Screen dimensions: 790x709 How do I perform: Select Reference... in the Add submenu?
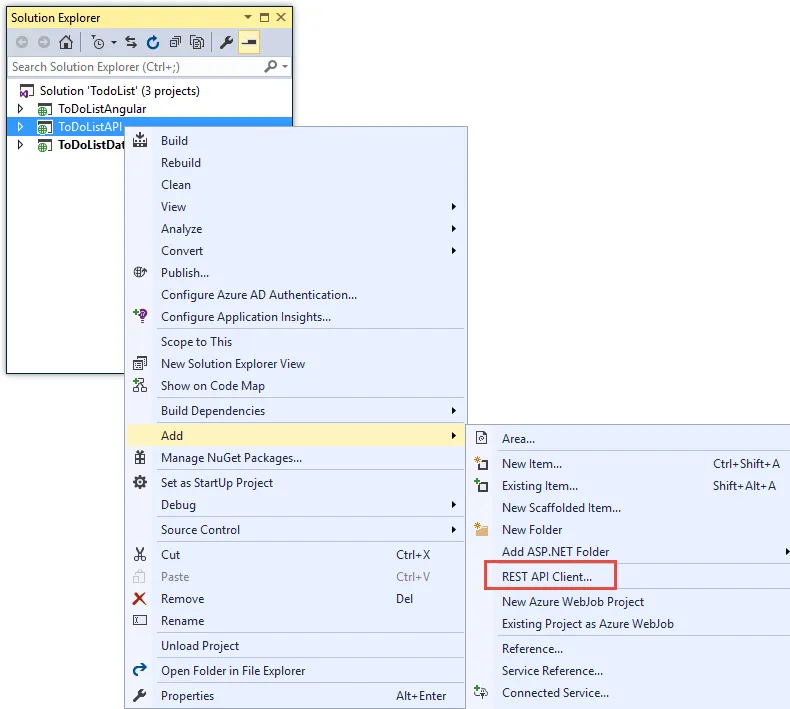point(532,649)
